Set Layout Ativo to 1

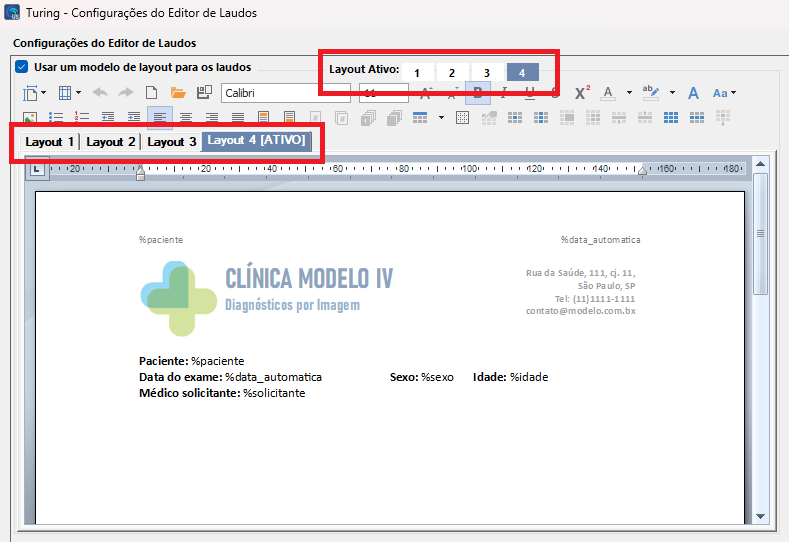point(417,73)
